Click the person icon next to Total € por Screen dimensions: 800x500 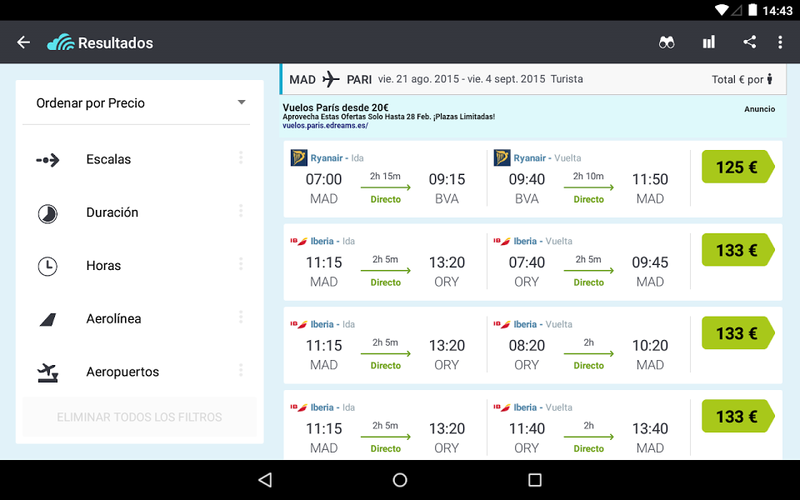(770, 79)
